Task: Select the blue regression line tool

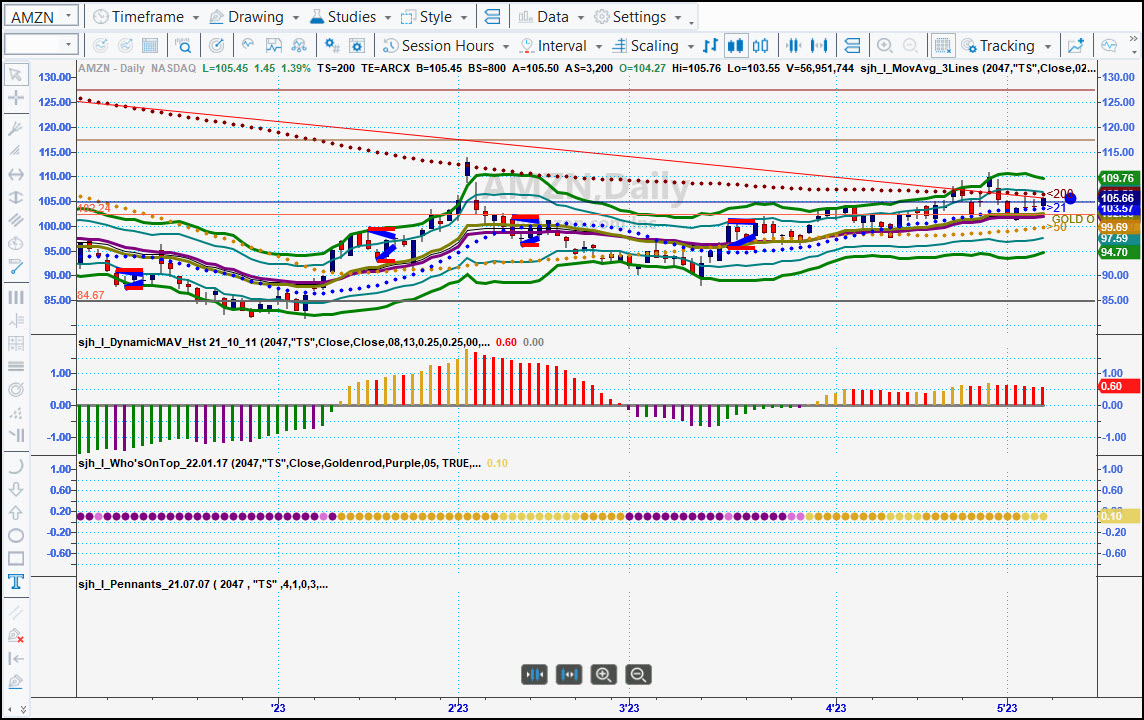Action: 15,267
